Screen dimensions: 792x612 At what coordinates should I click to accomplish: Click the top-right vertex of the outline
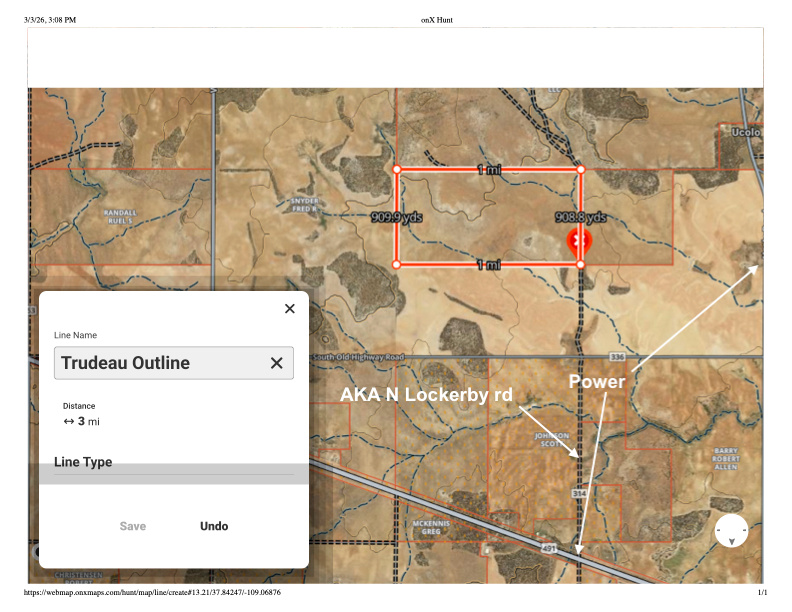click(x=581, y=170)
